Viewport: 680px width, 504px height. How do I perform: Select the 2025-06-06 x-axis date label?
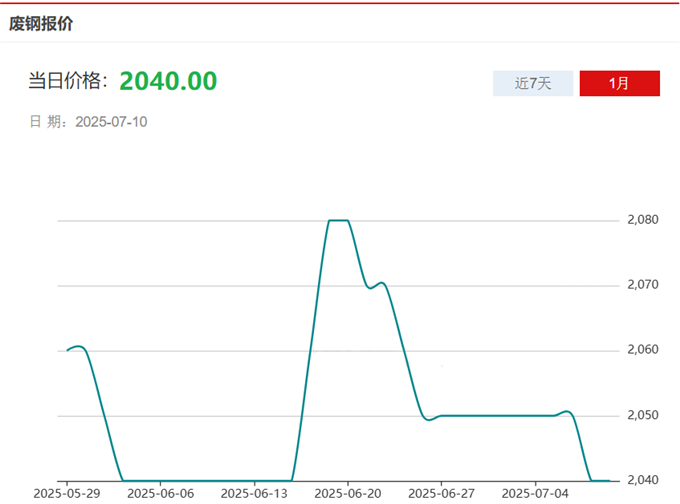pyautogui.click(x=160, y=493)
